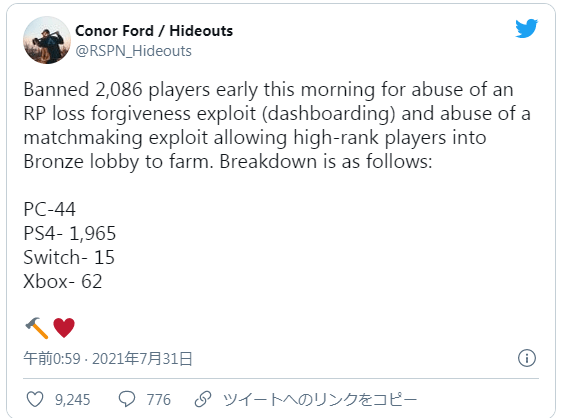
Task: Like the tweet with heart icon
Action: pos(35,399)
